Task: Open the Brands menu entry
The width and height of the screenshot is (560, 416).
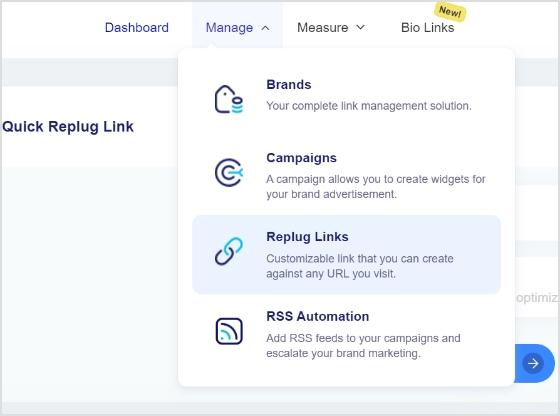Action: 346,95
